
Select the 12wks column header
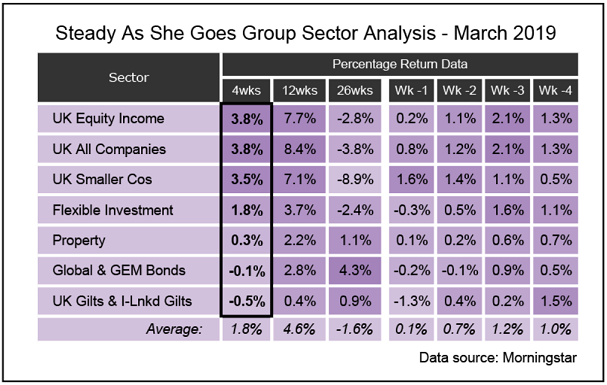coord(299,91)
